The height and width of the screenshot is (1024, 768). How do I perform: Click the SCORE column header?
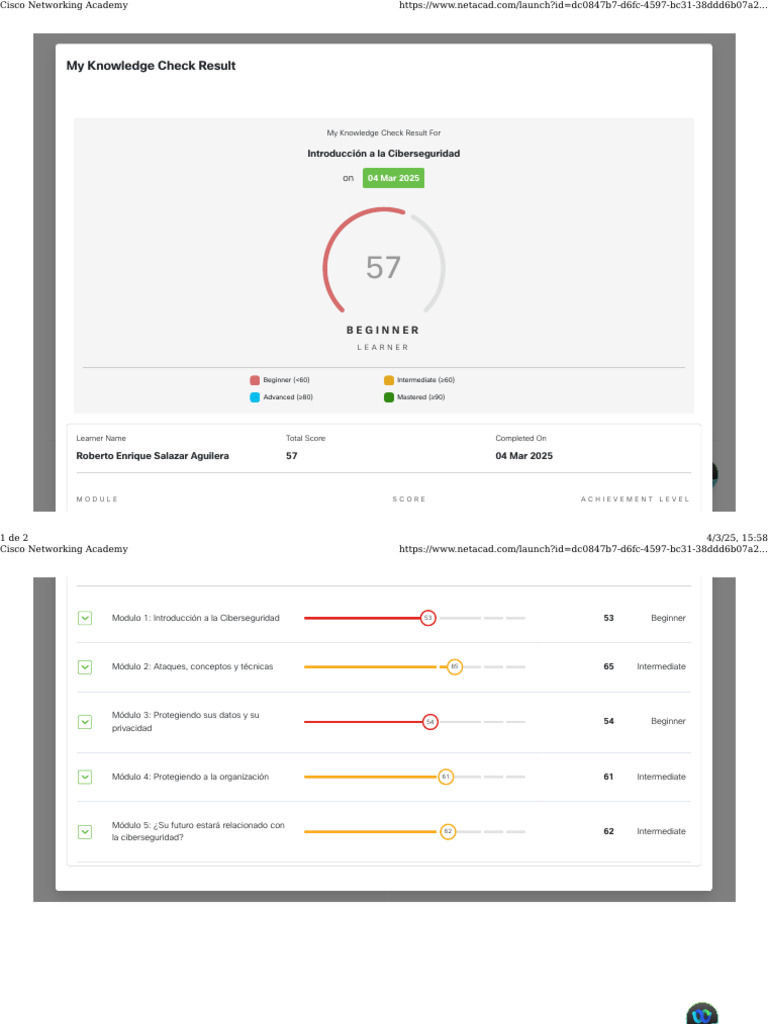tap(409, 499)
